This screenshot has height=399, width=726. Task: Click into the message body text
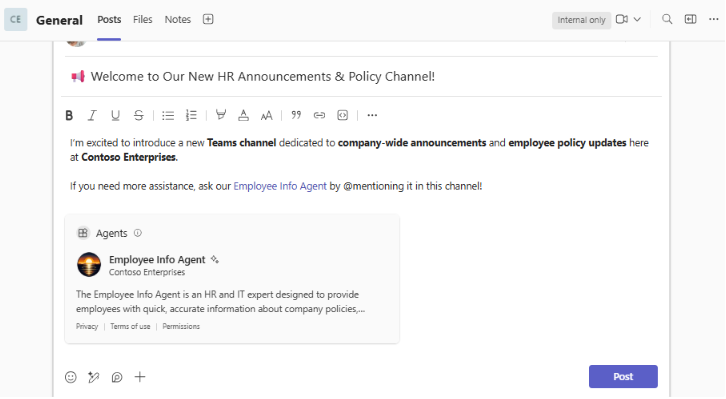tap(359, 164)
